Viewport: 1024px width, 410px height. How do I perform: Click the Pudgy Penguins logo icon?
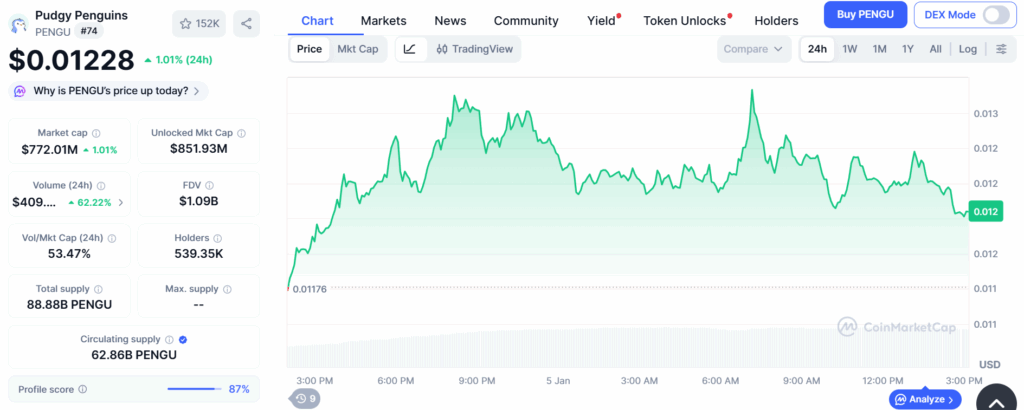coord(17,22)
